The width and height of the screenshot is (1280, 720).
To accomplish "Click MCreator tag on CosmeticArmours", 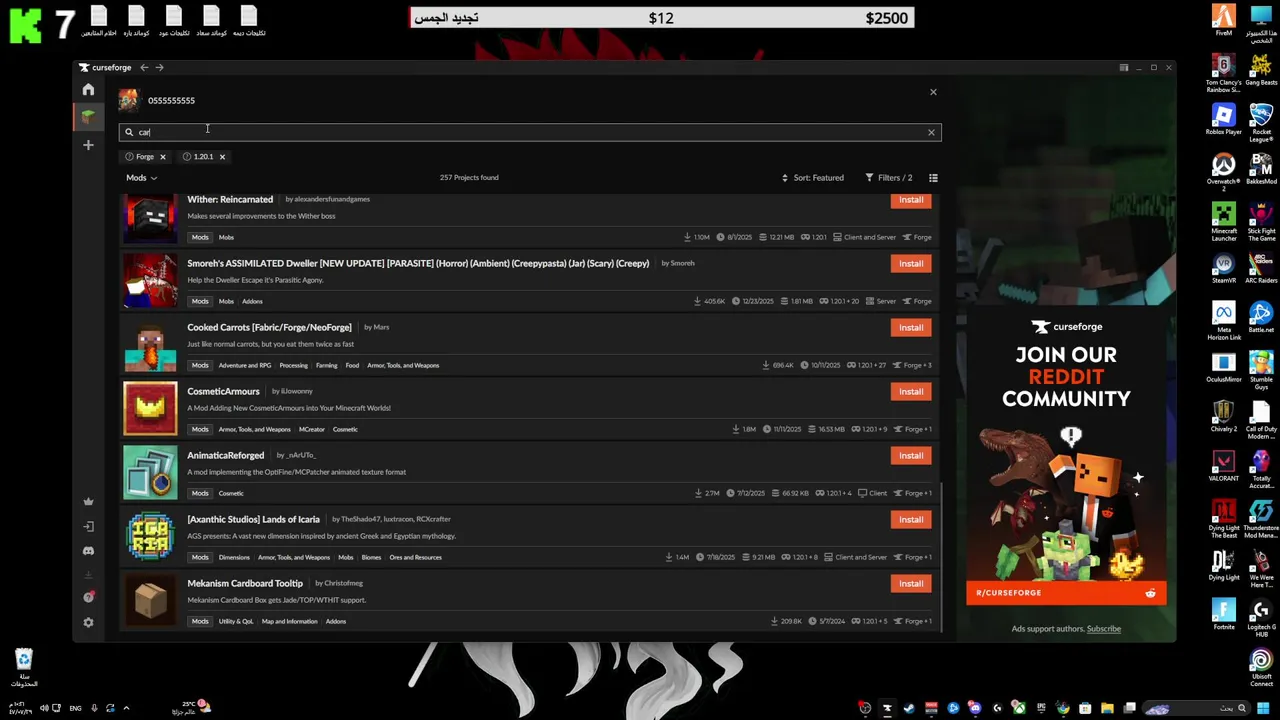I will [x=312, y=429].
